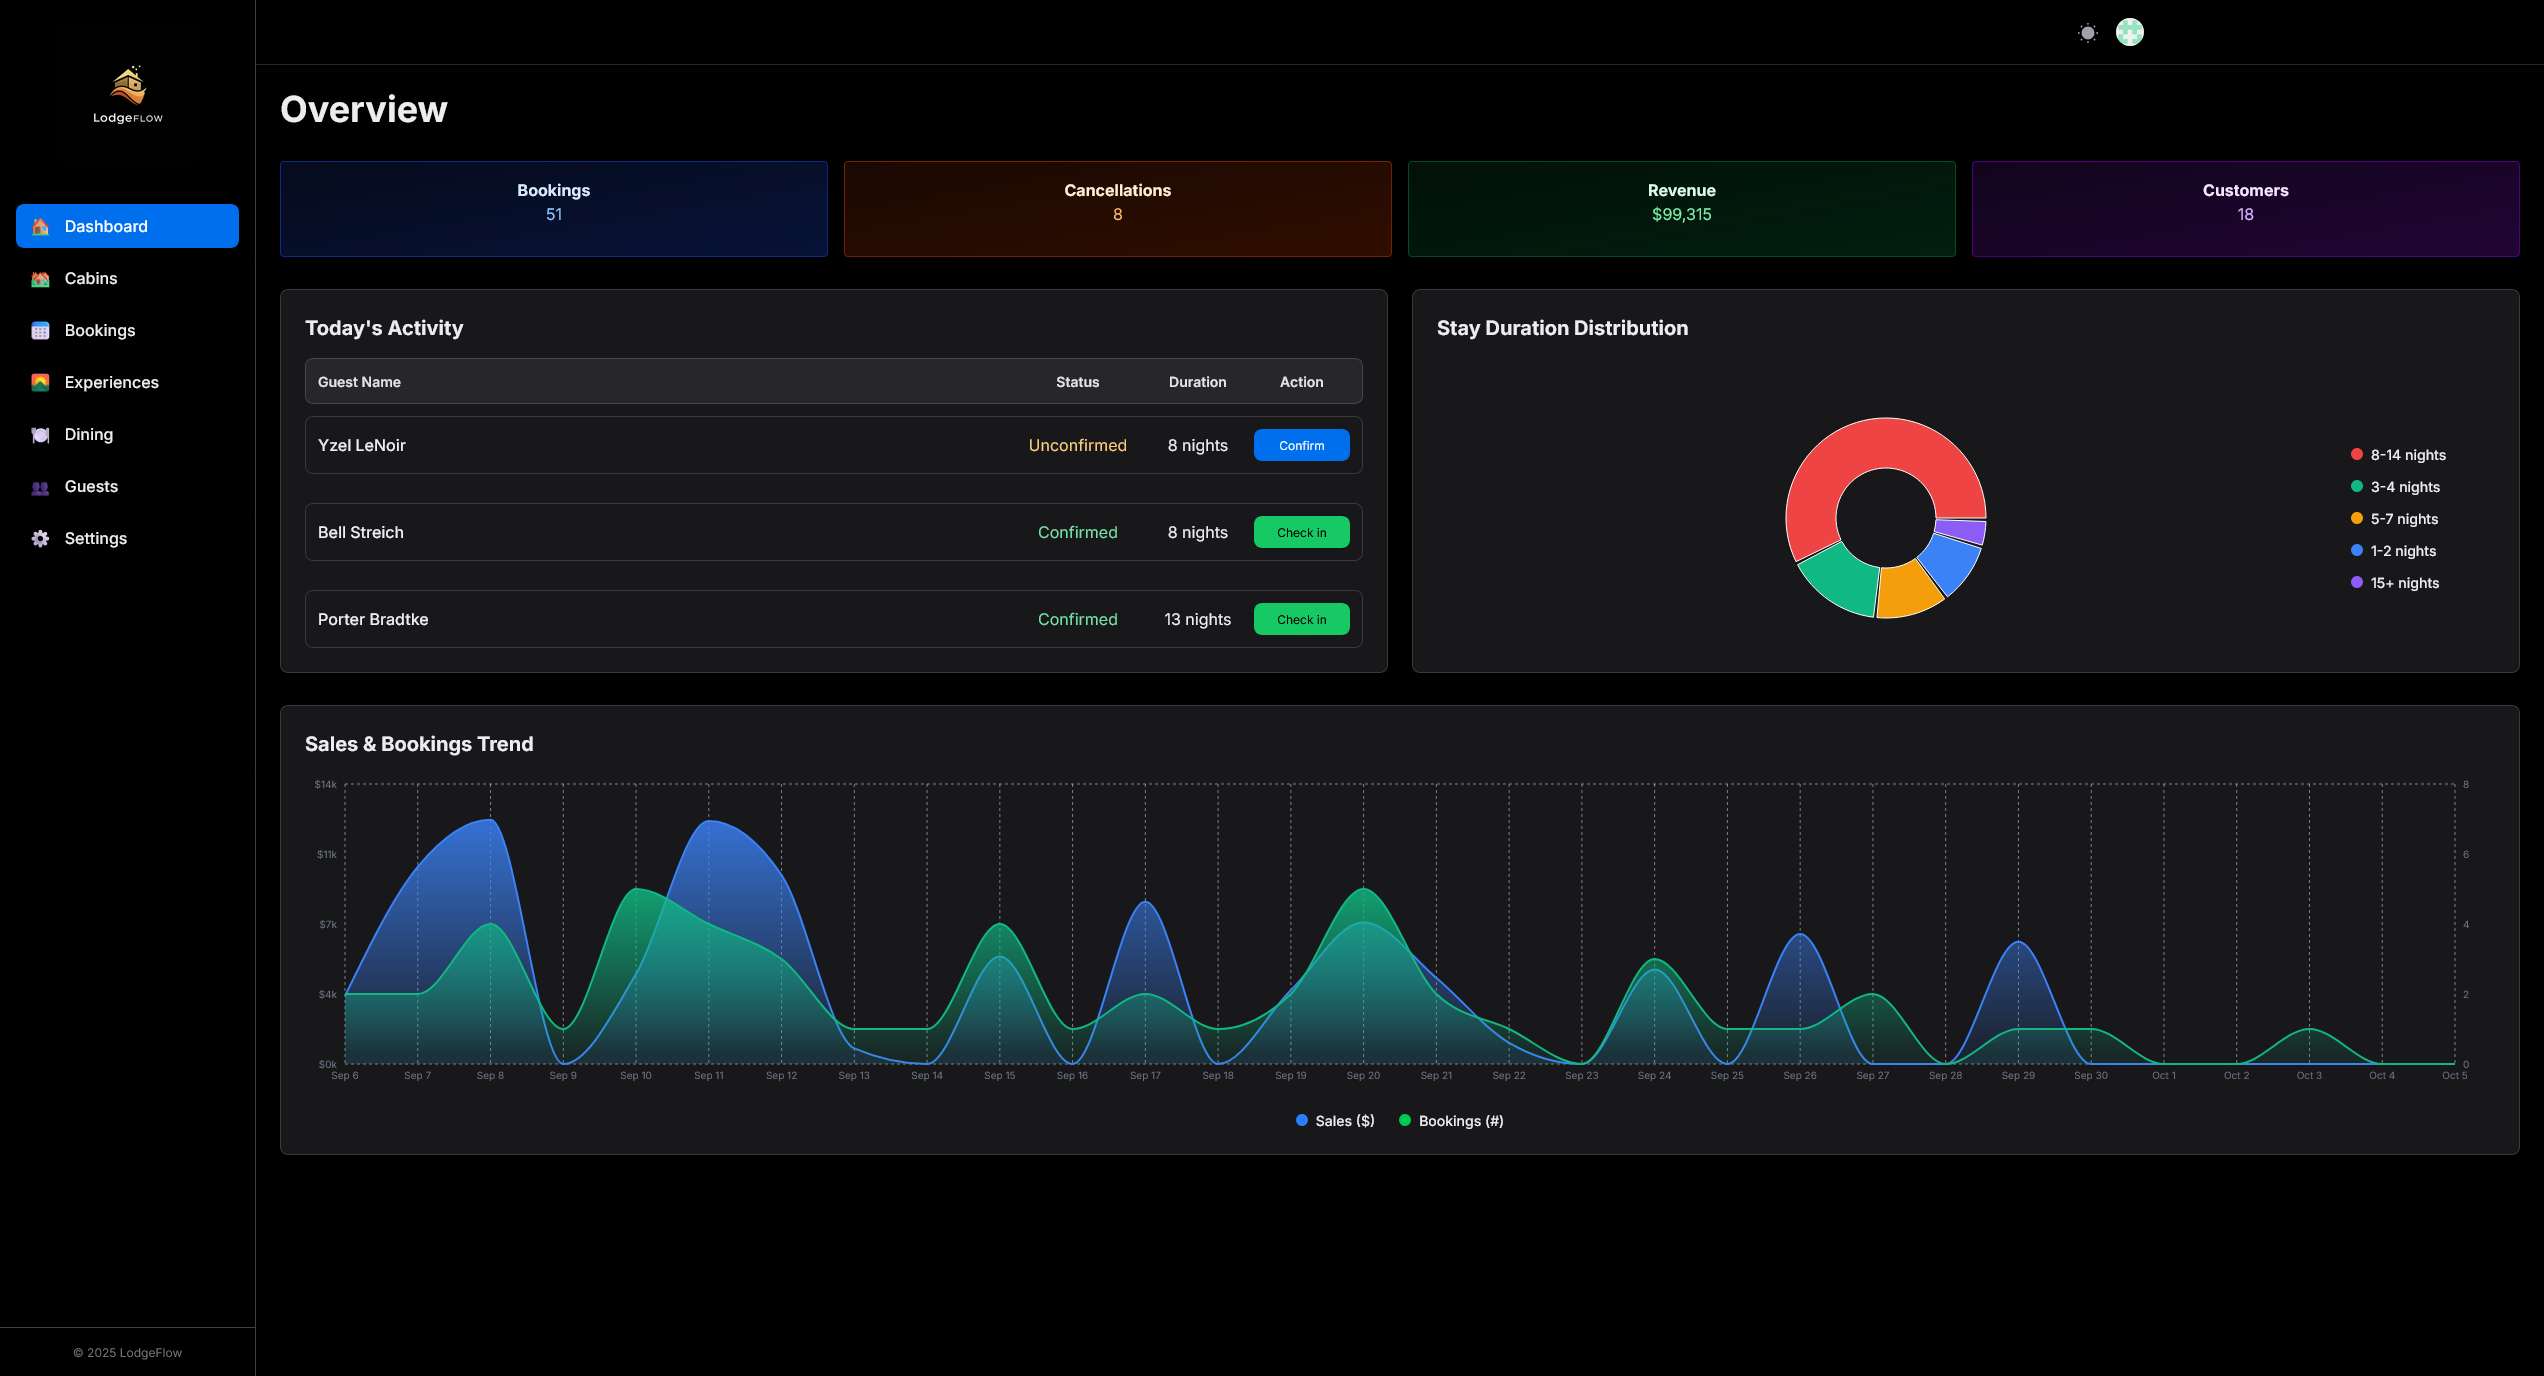
Task: Click the Today's Activity heading
Action: click(x=384, y=328)
